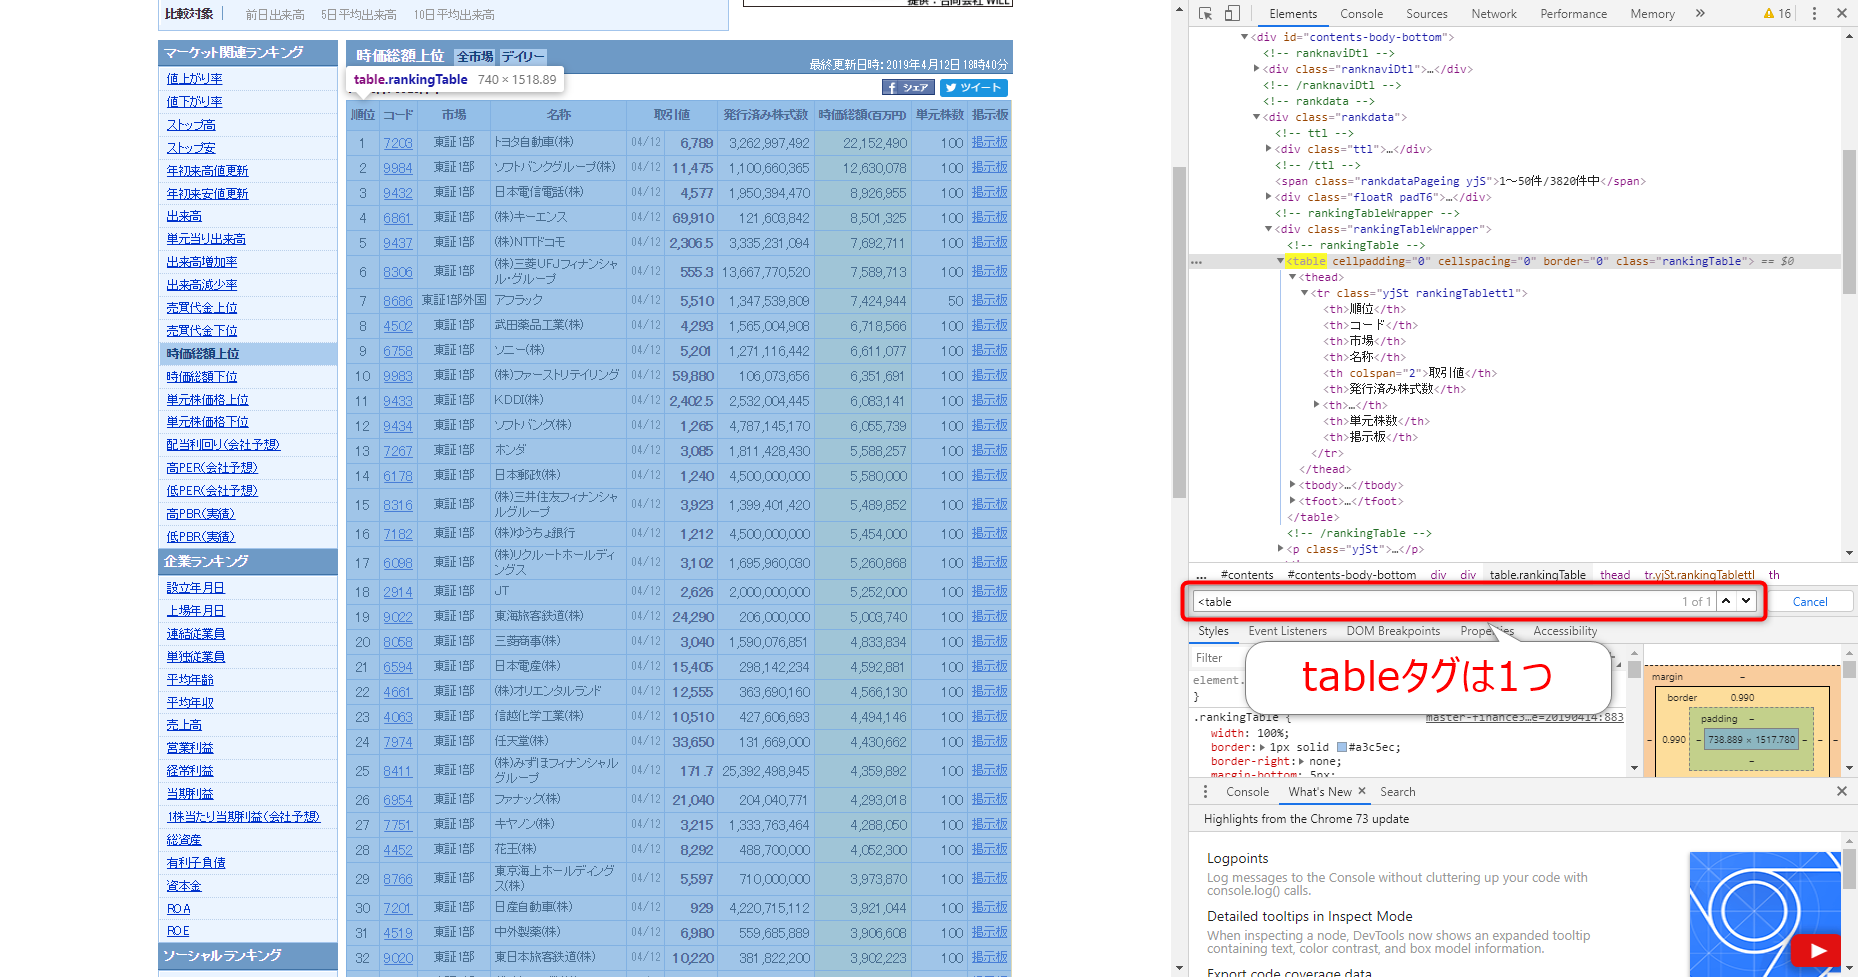Collapse the rankdata div node

pos(1256,117)
